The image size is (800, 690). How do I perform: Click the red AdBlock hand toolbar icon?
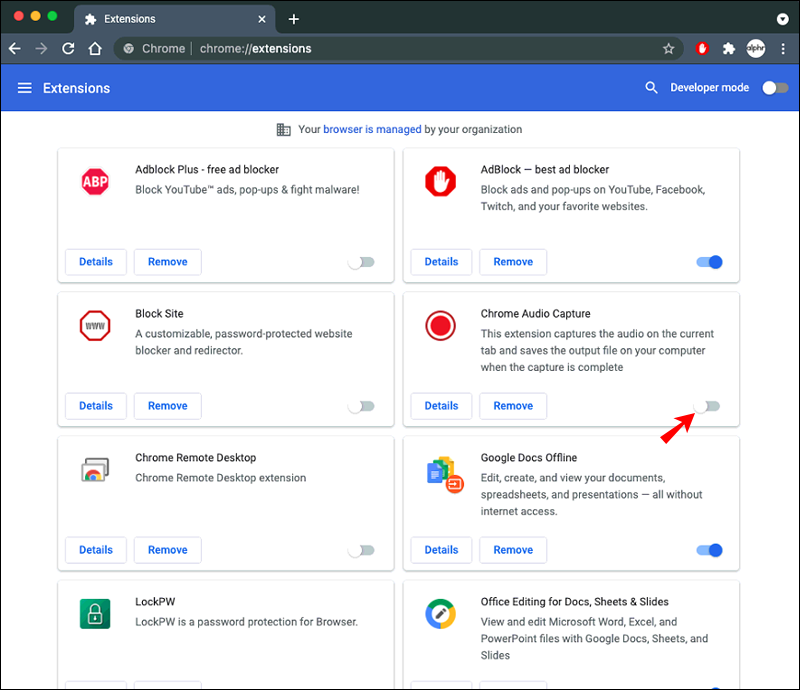click(703, 48)
